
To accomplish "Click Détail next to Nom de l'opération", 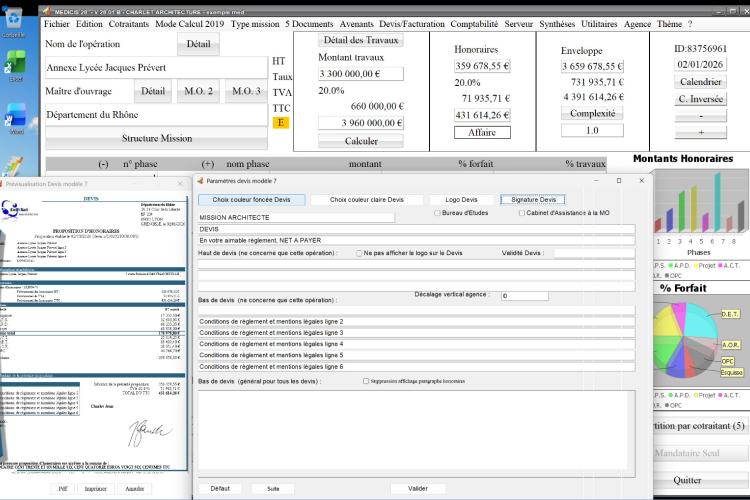I will (x=199, y=44).
